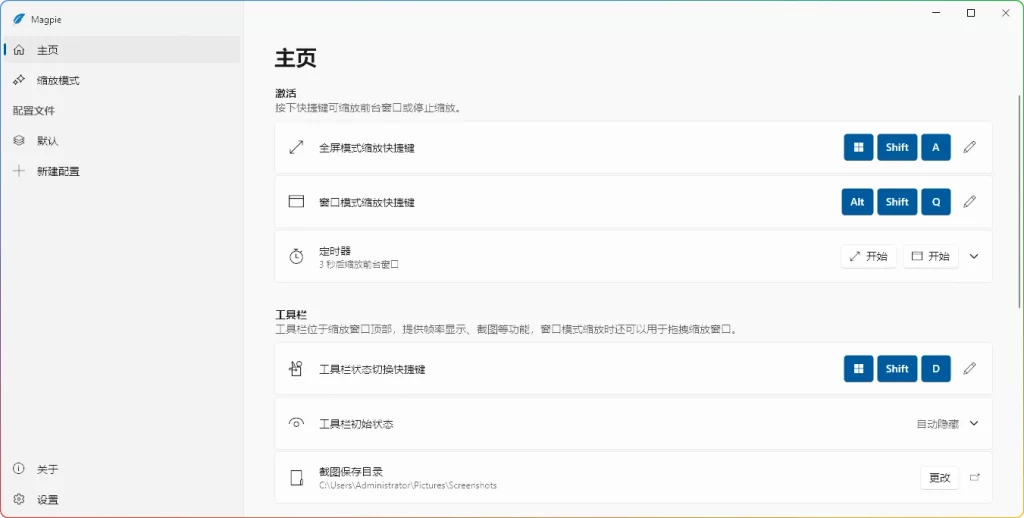
Task: Click the Q key badge of windowed shortcut
Action: coord(936,202)
